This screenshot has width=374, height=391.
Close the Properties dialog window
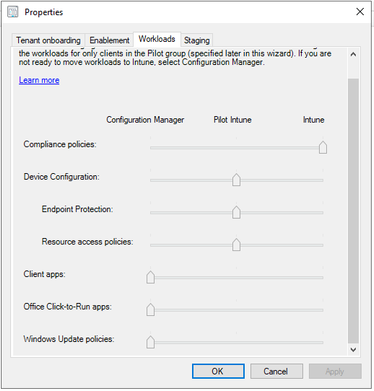[360, 12]
